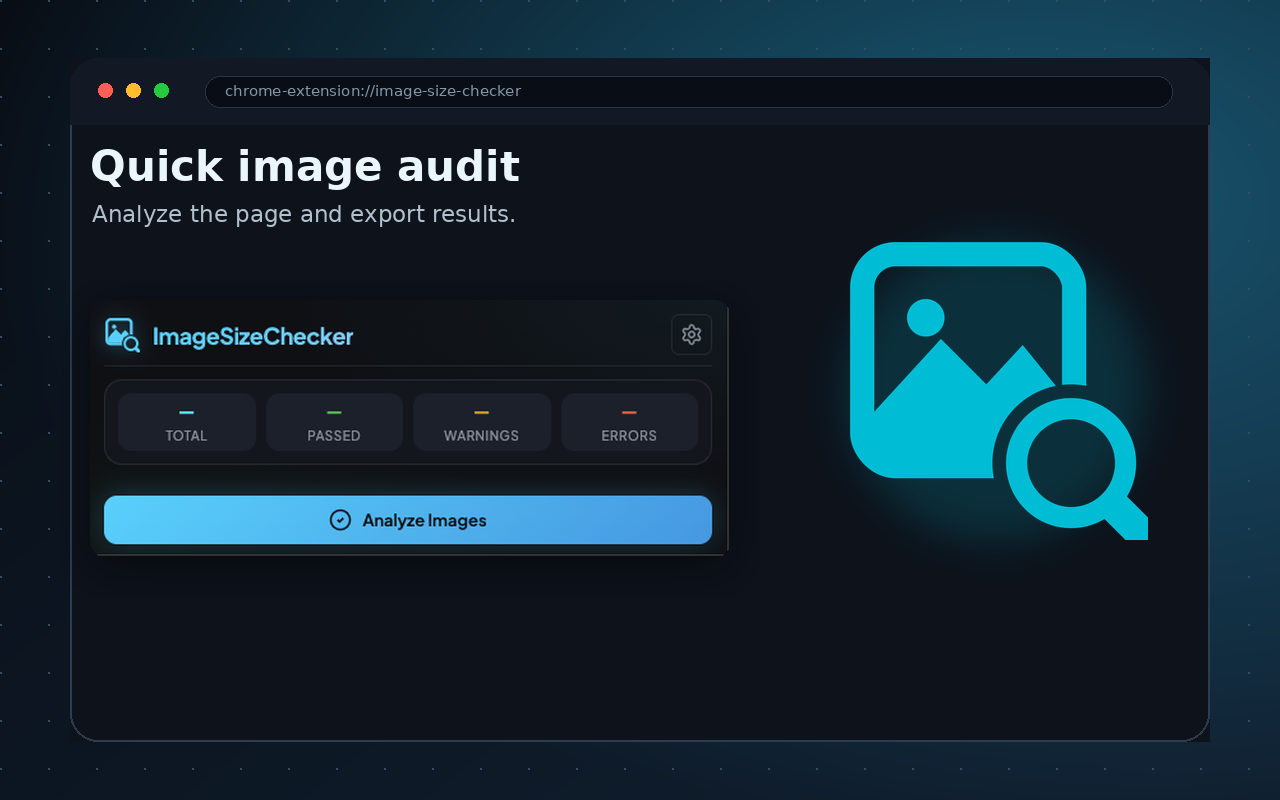Click the red close window dot

click(105, 91)
